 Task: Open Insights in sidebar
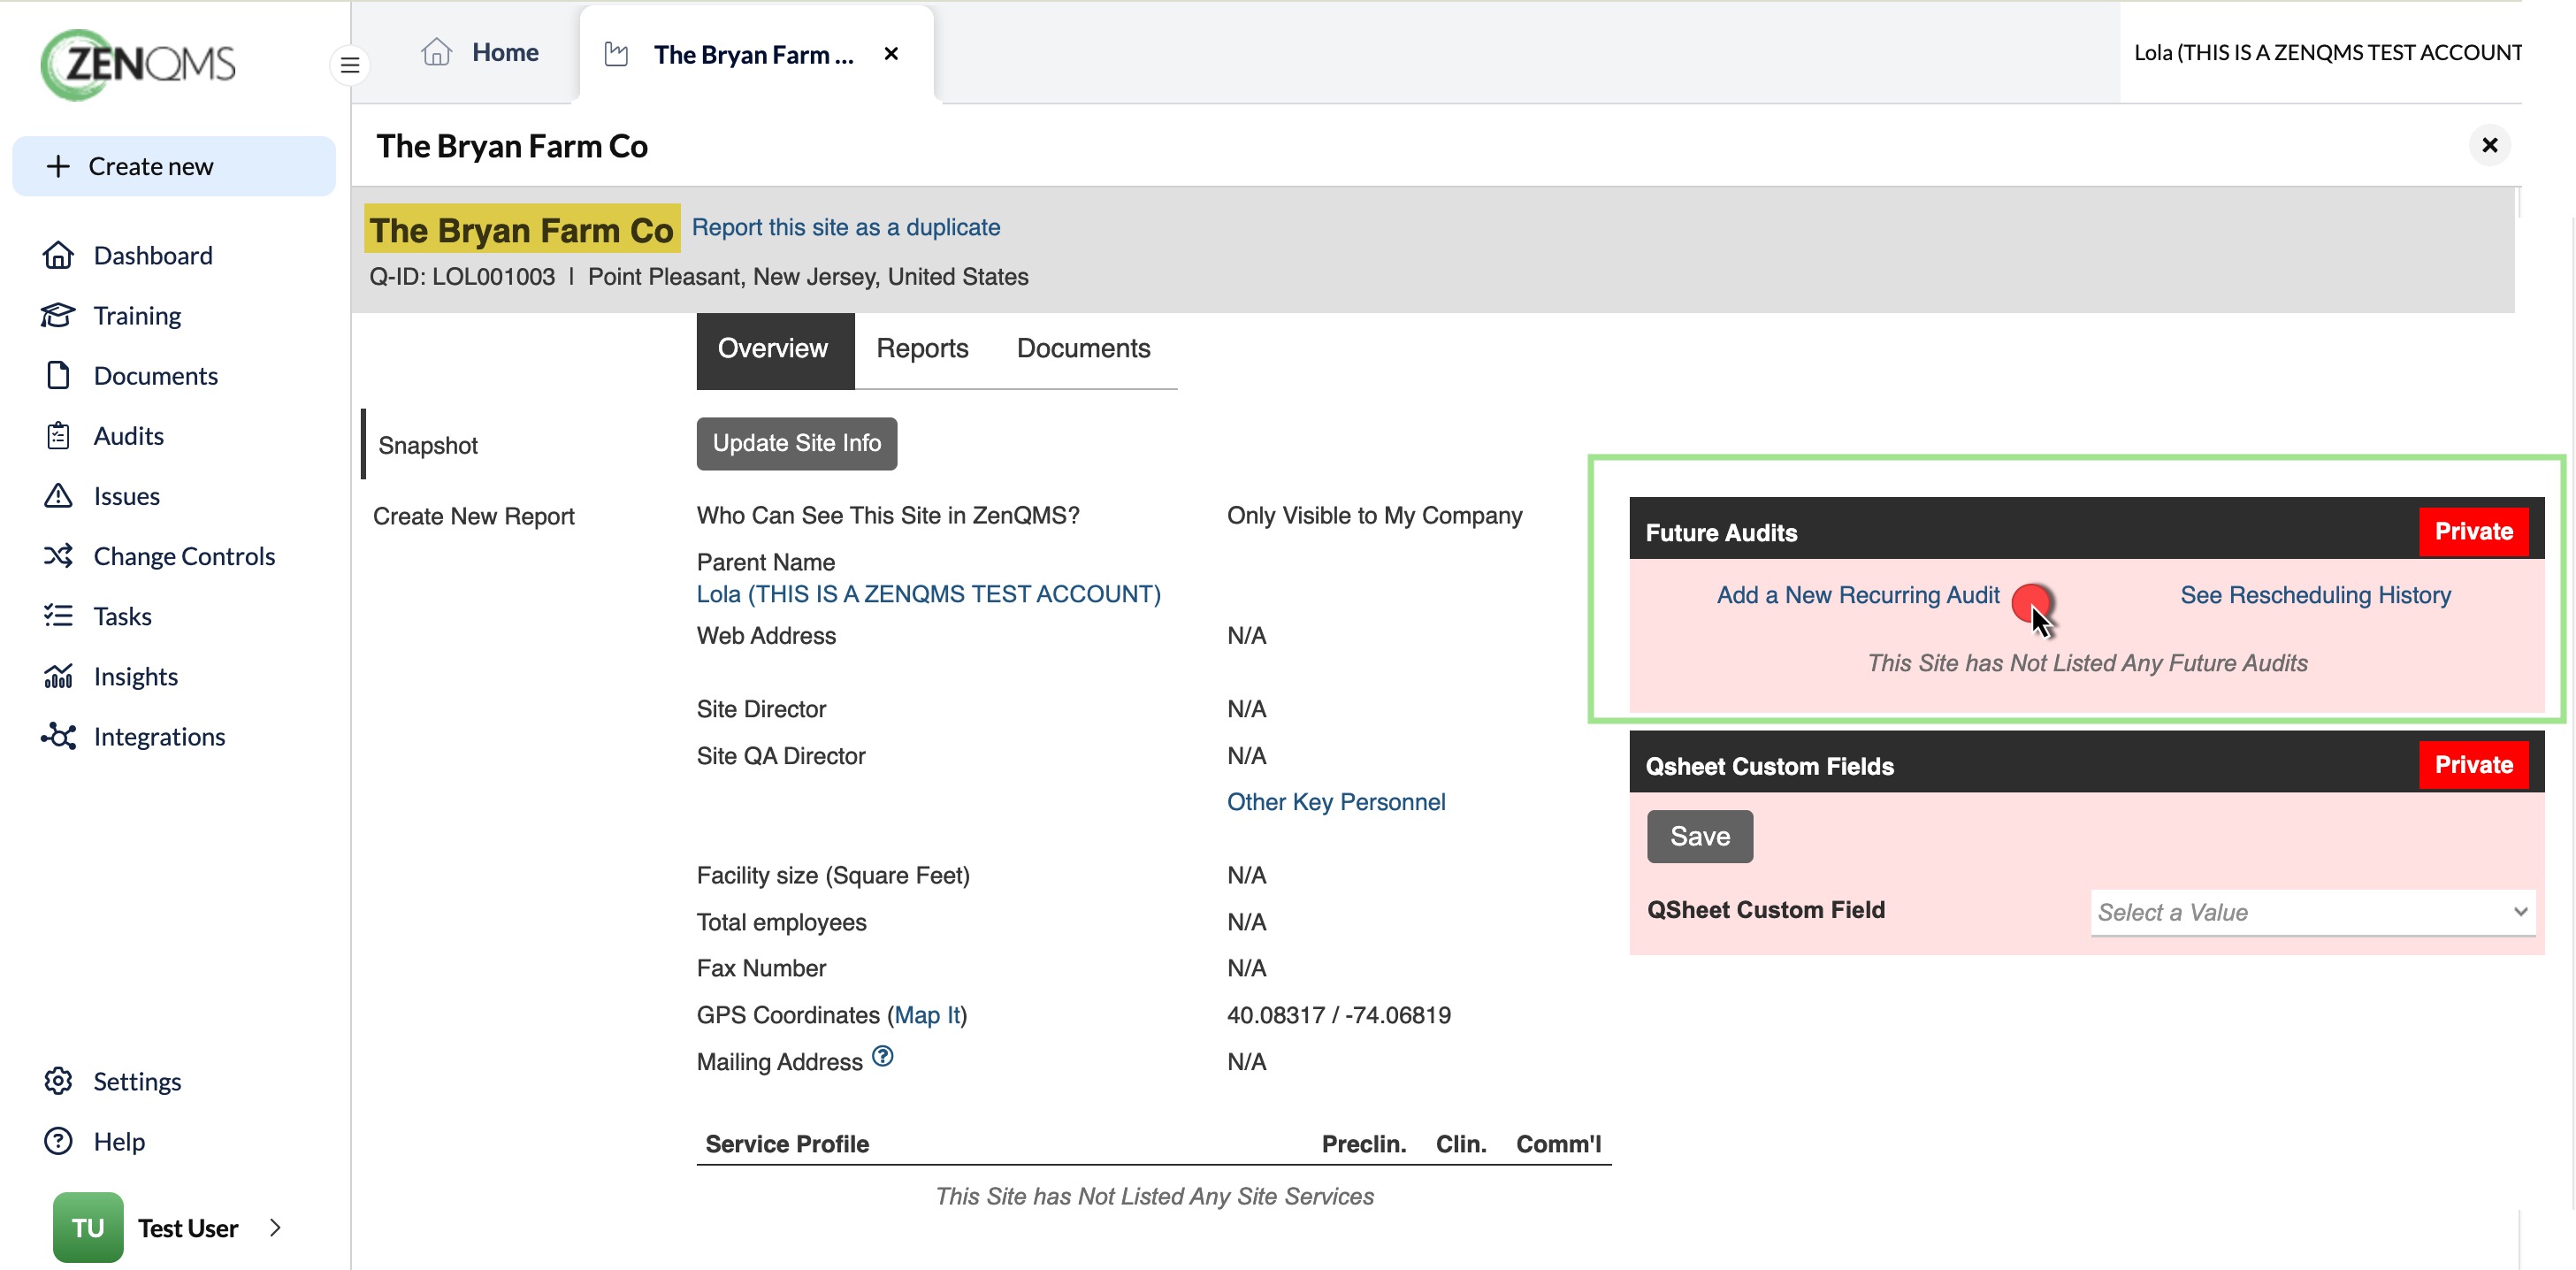point(135,676)
